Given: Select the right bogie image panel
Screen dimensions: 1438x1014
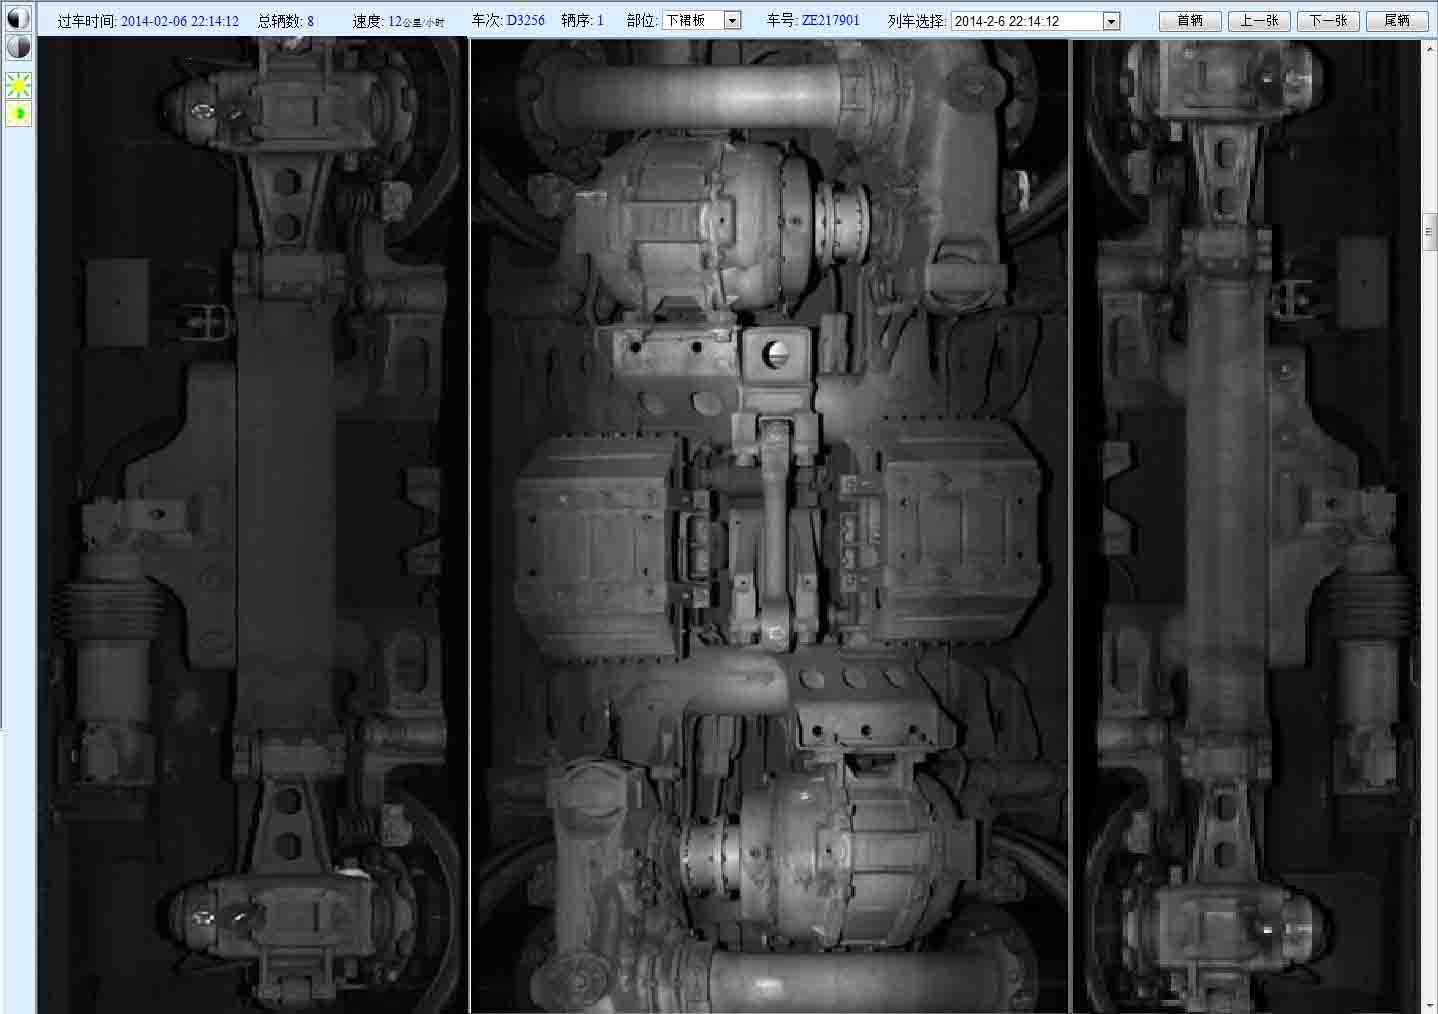Looking at the screenshot, I should pyautogui.click(x=1246, y=525).
